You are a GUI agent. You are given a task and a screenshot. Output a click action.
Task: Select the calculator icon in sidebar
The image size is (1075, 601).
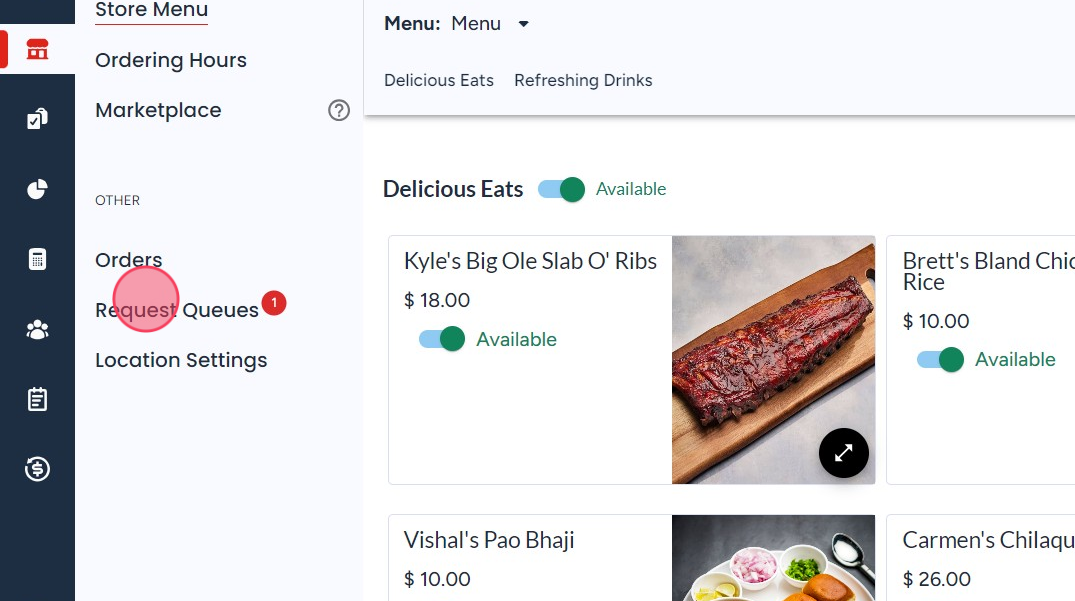click(x=37, y=259)
